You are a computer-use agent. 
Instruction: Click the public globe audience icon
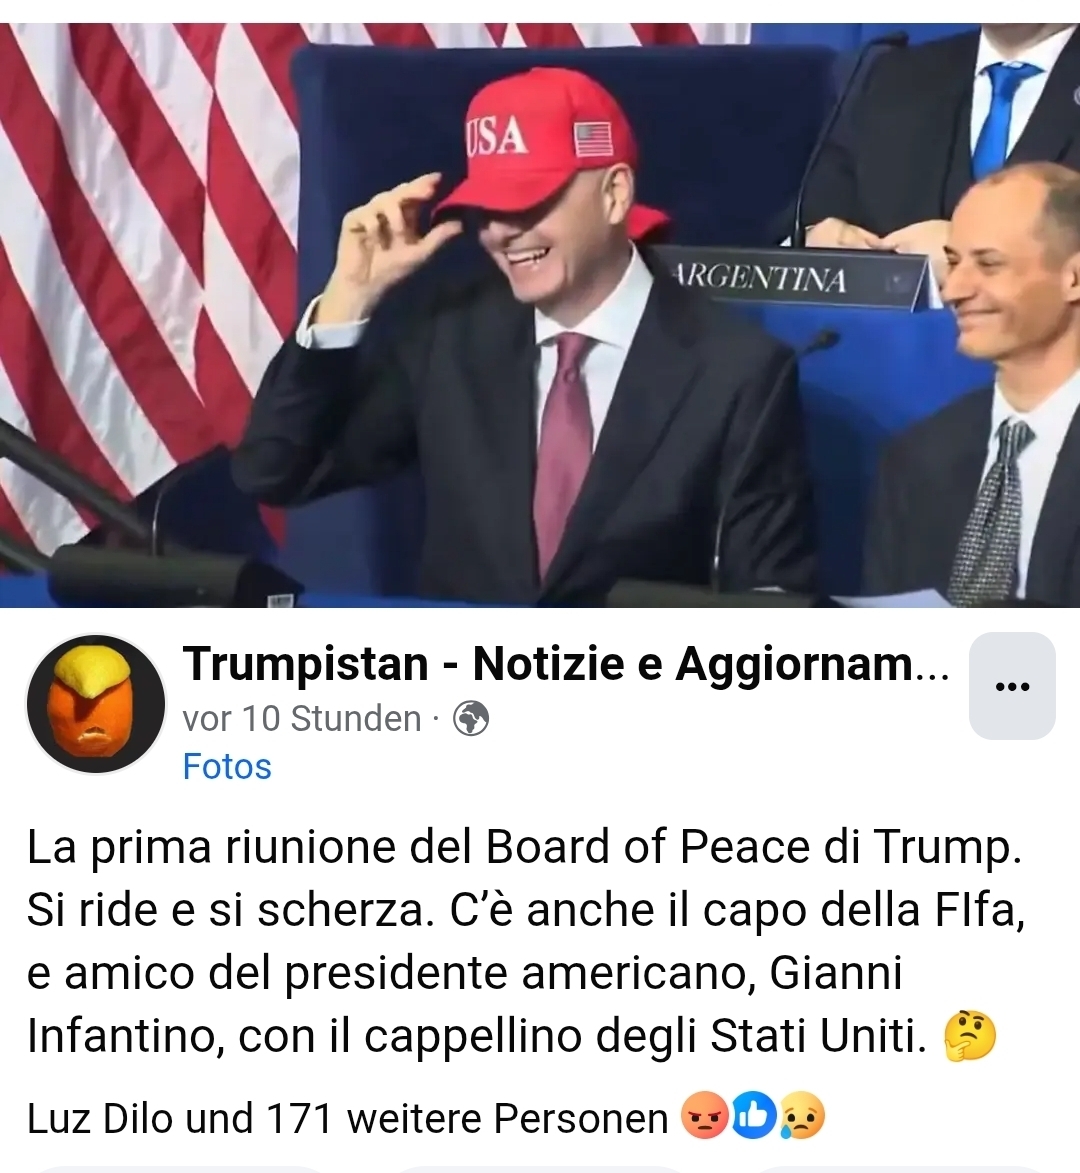click(x=472, y=719)
